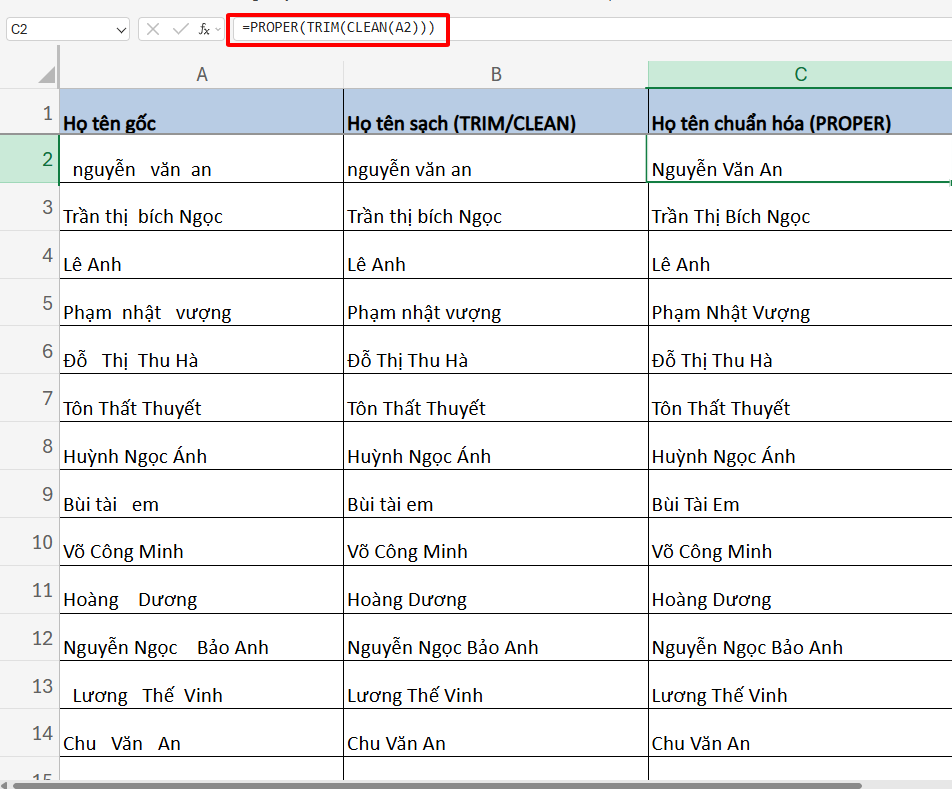Select cell A3 'Trần thị bích Ngọc'
The width and height of the screenshot is (952, 789).
coord(202,206)
